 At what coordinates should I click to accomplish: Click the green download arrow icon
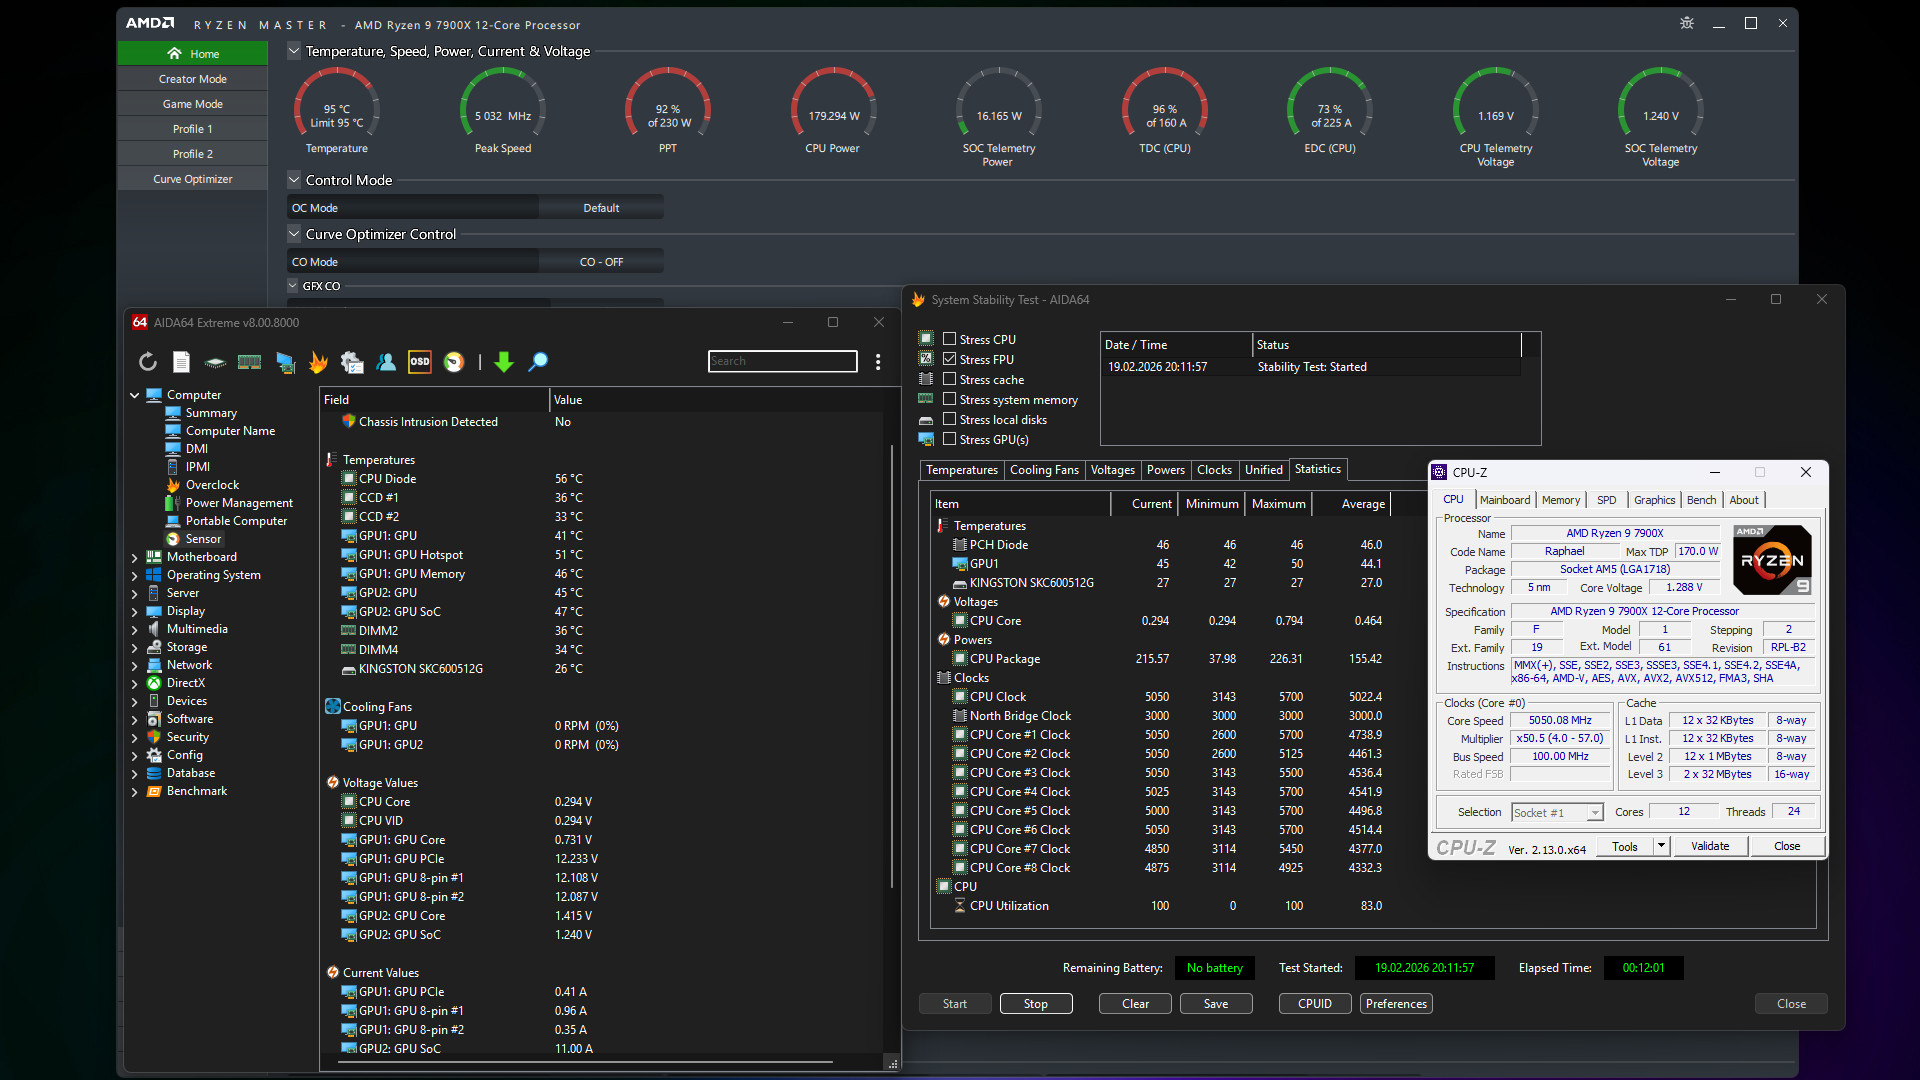tap(504, 362)
